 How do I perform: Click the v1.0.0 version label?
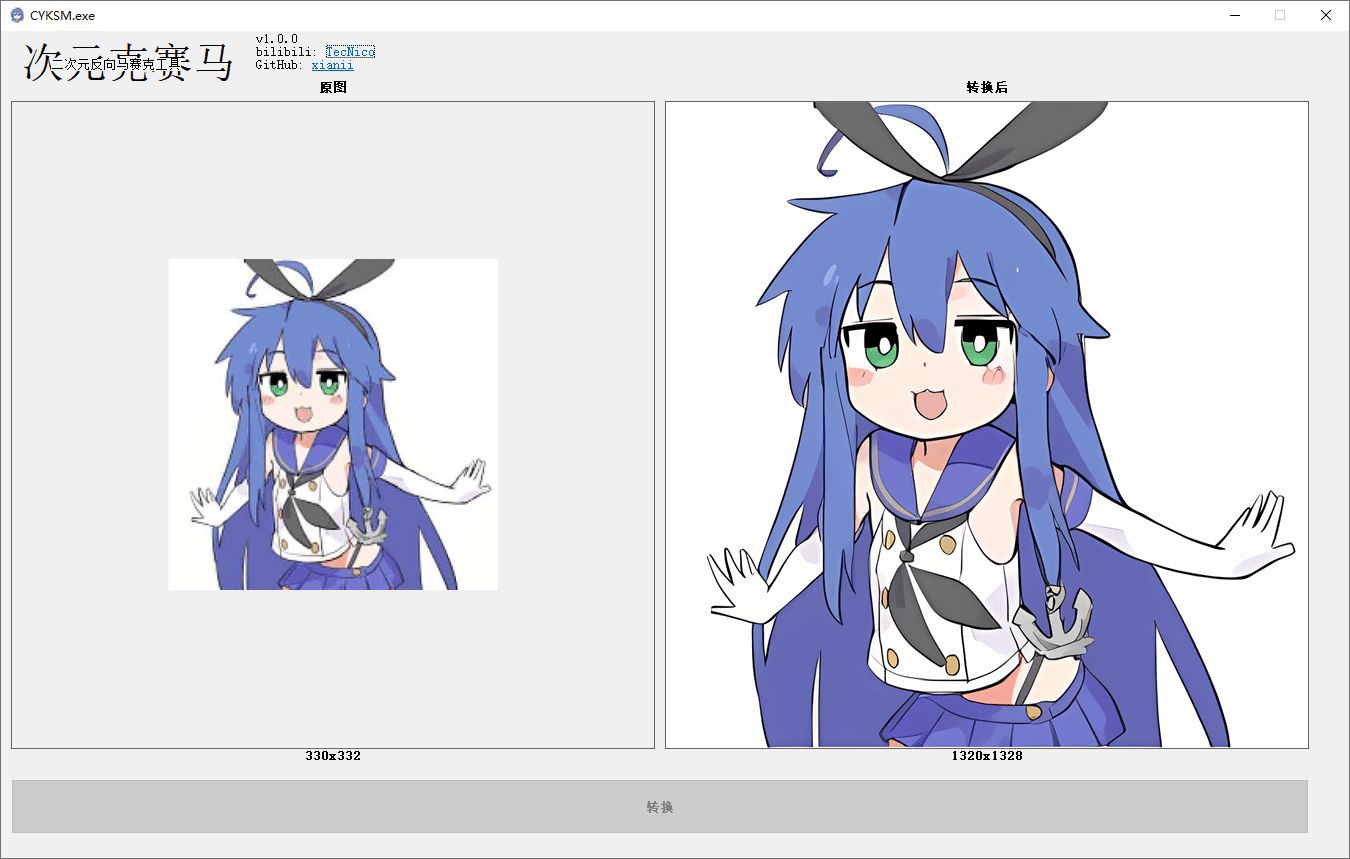277,39
